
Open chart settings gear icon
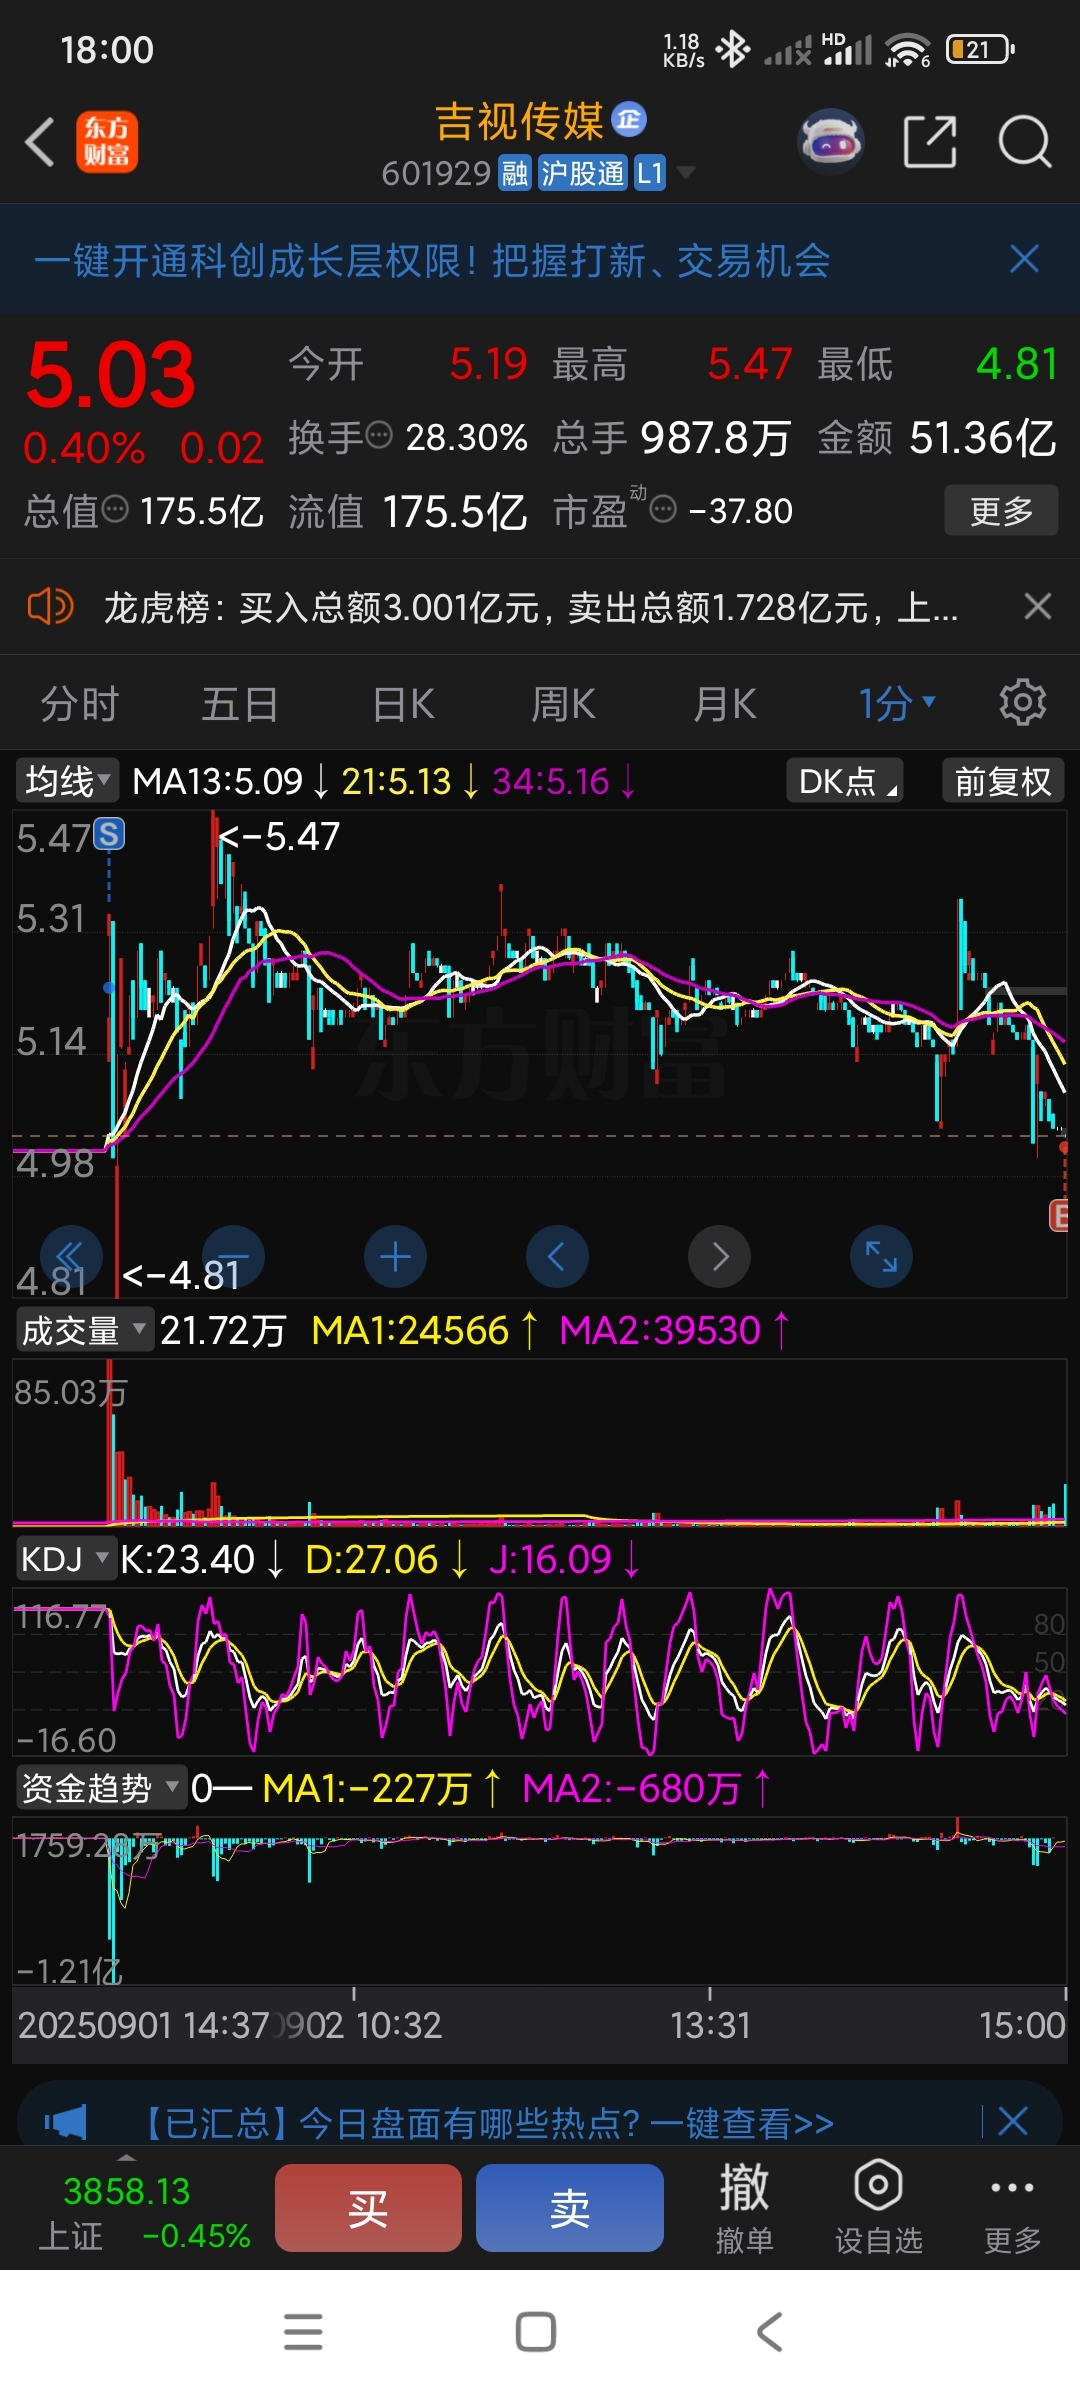pyautogui.click(x=1022, y=703)
